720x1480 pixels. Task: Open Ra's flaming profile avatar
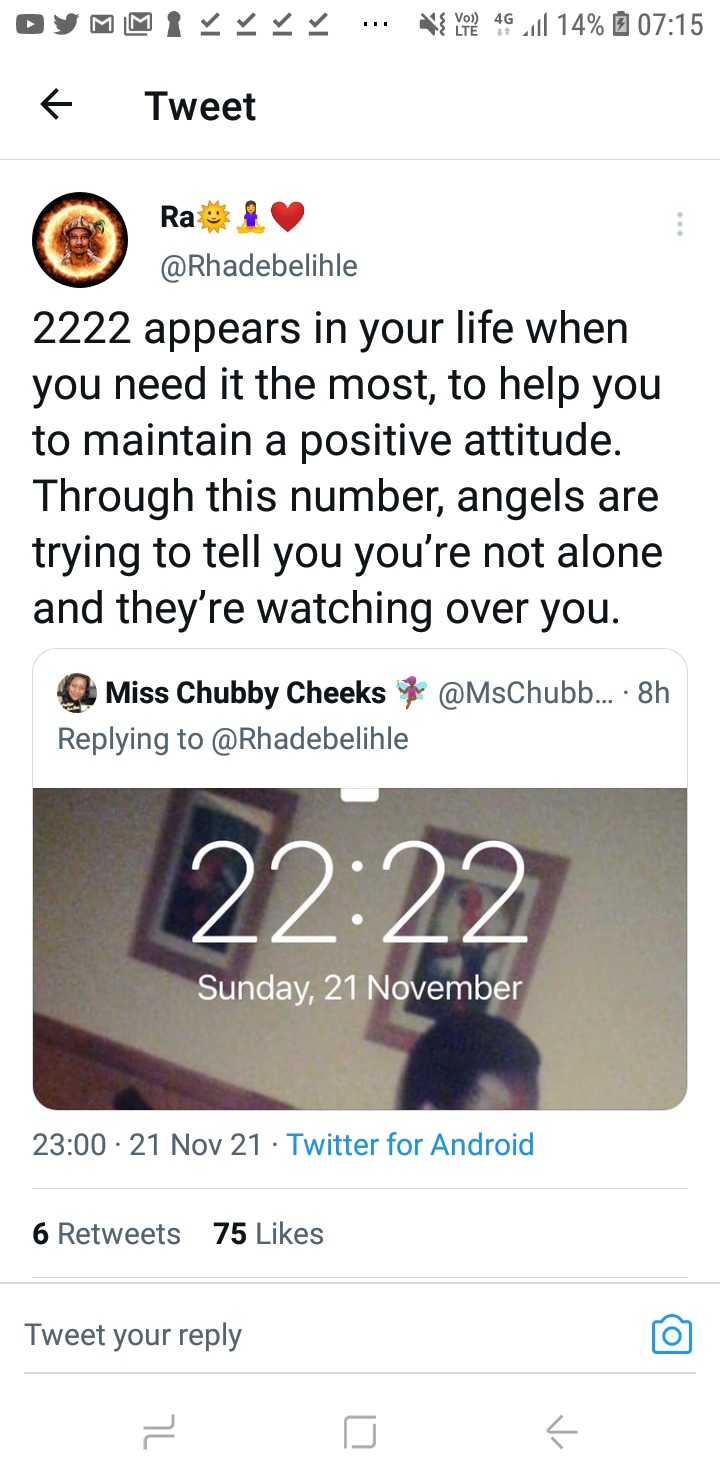80,240
